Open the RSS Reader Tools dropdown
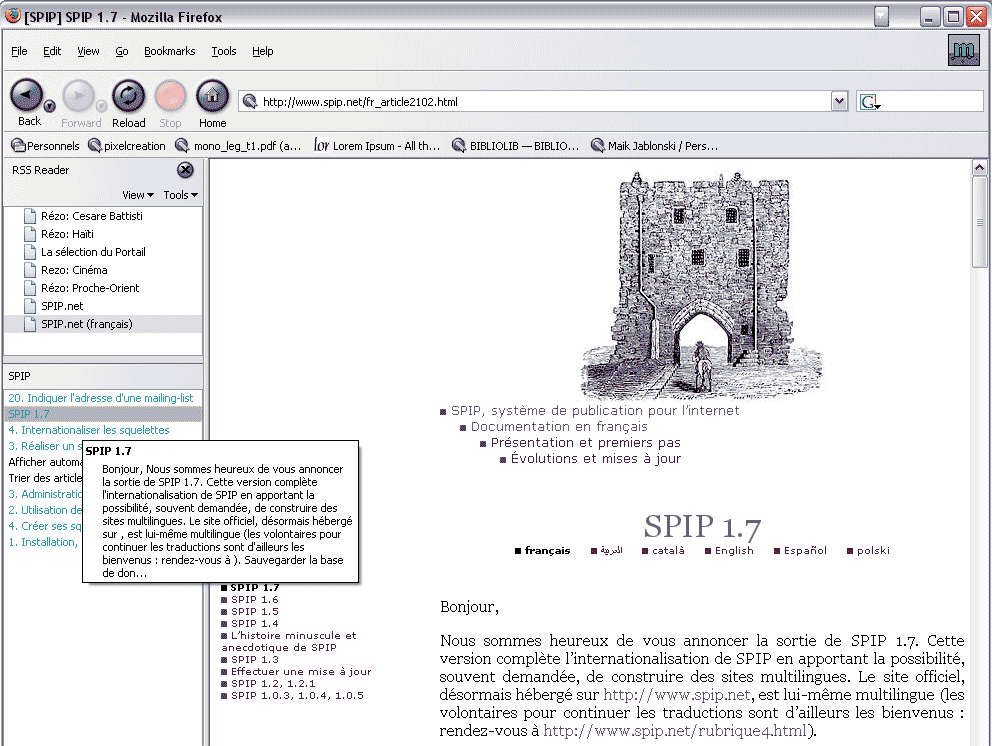The width and height of the screenshot is (992, 746). tap(180, 195)
